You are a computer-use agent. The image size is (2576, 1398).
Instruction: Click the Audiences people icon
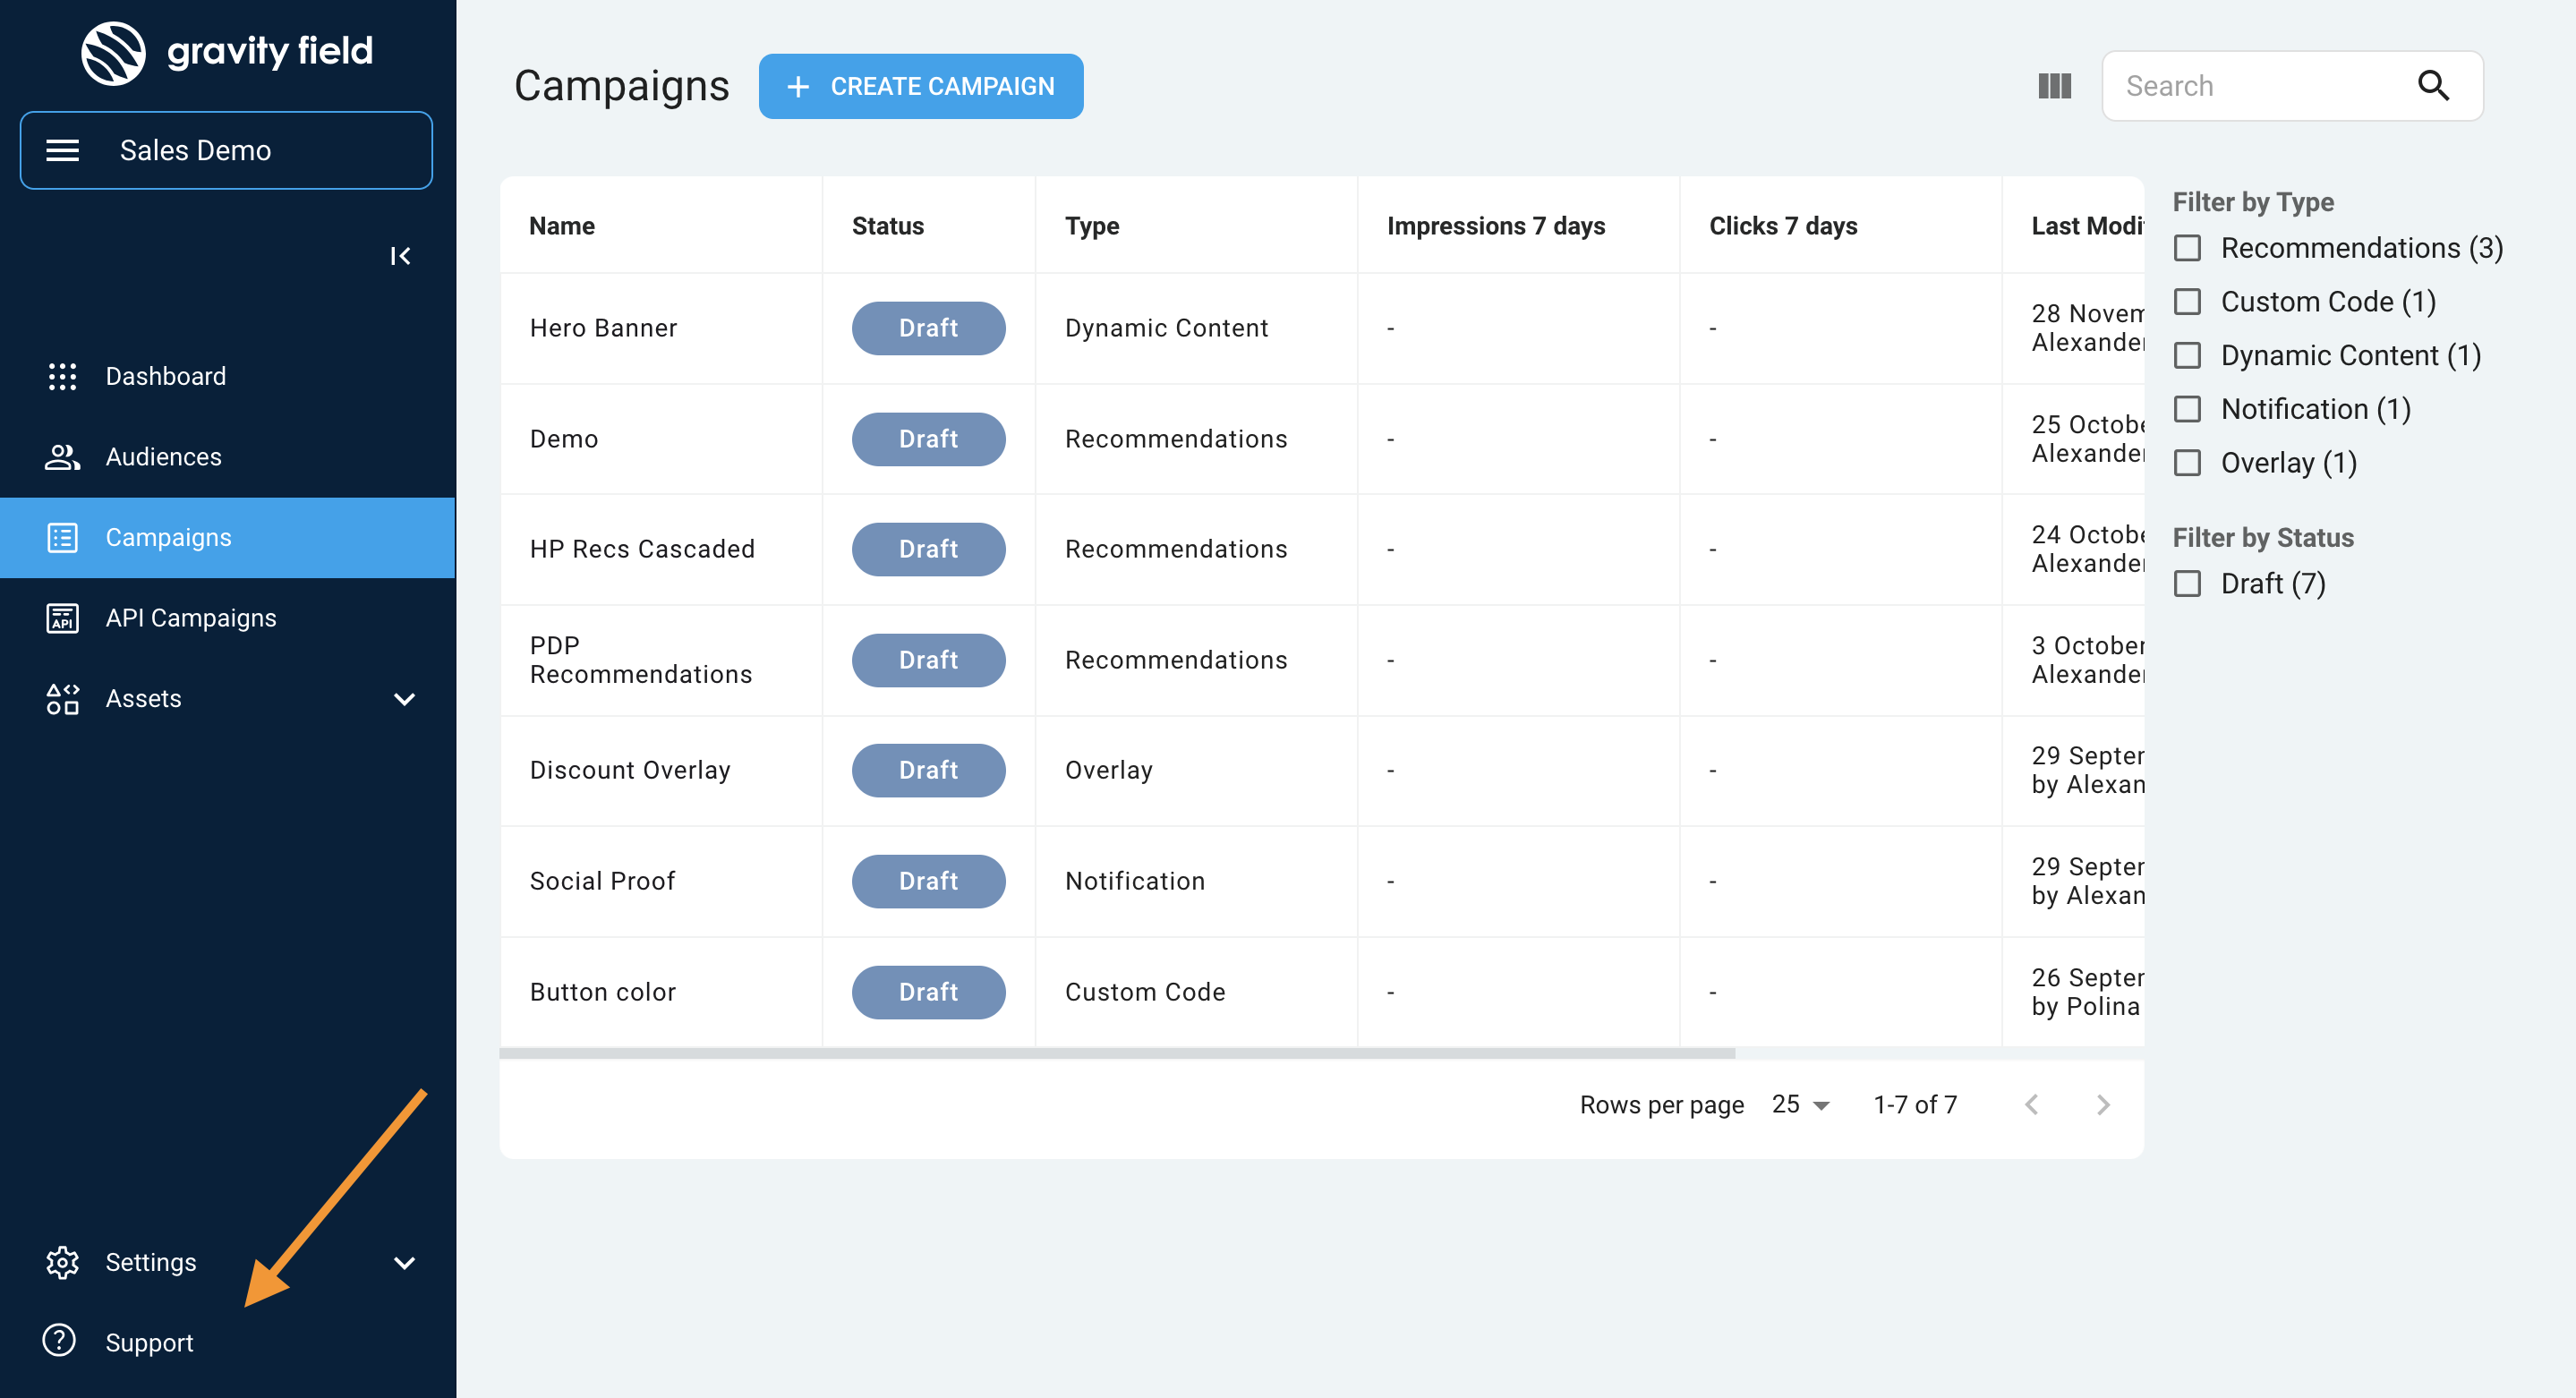[x=62, y=457]
